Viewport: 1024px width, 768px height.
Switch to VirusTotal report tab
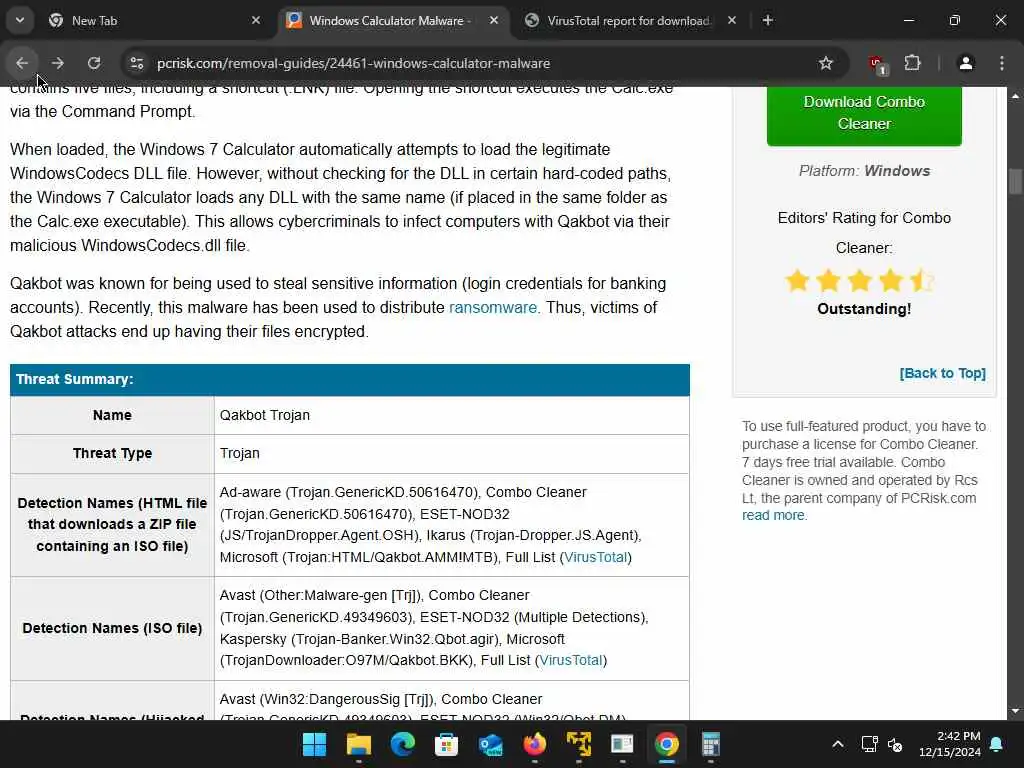(x=628, y=20)
